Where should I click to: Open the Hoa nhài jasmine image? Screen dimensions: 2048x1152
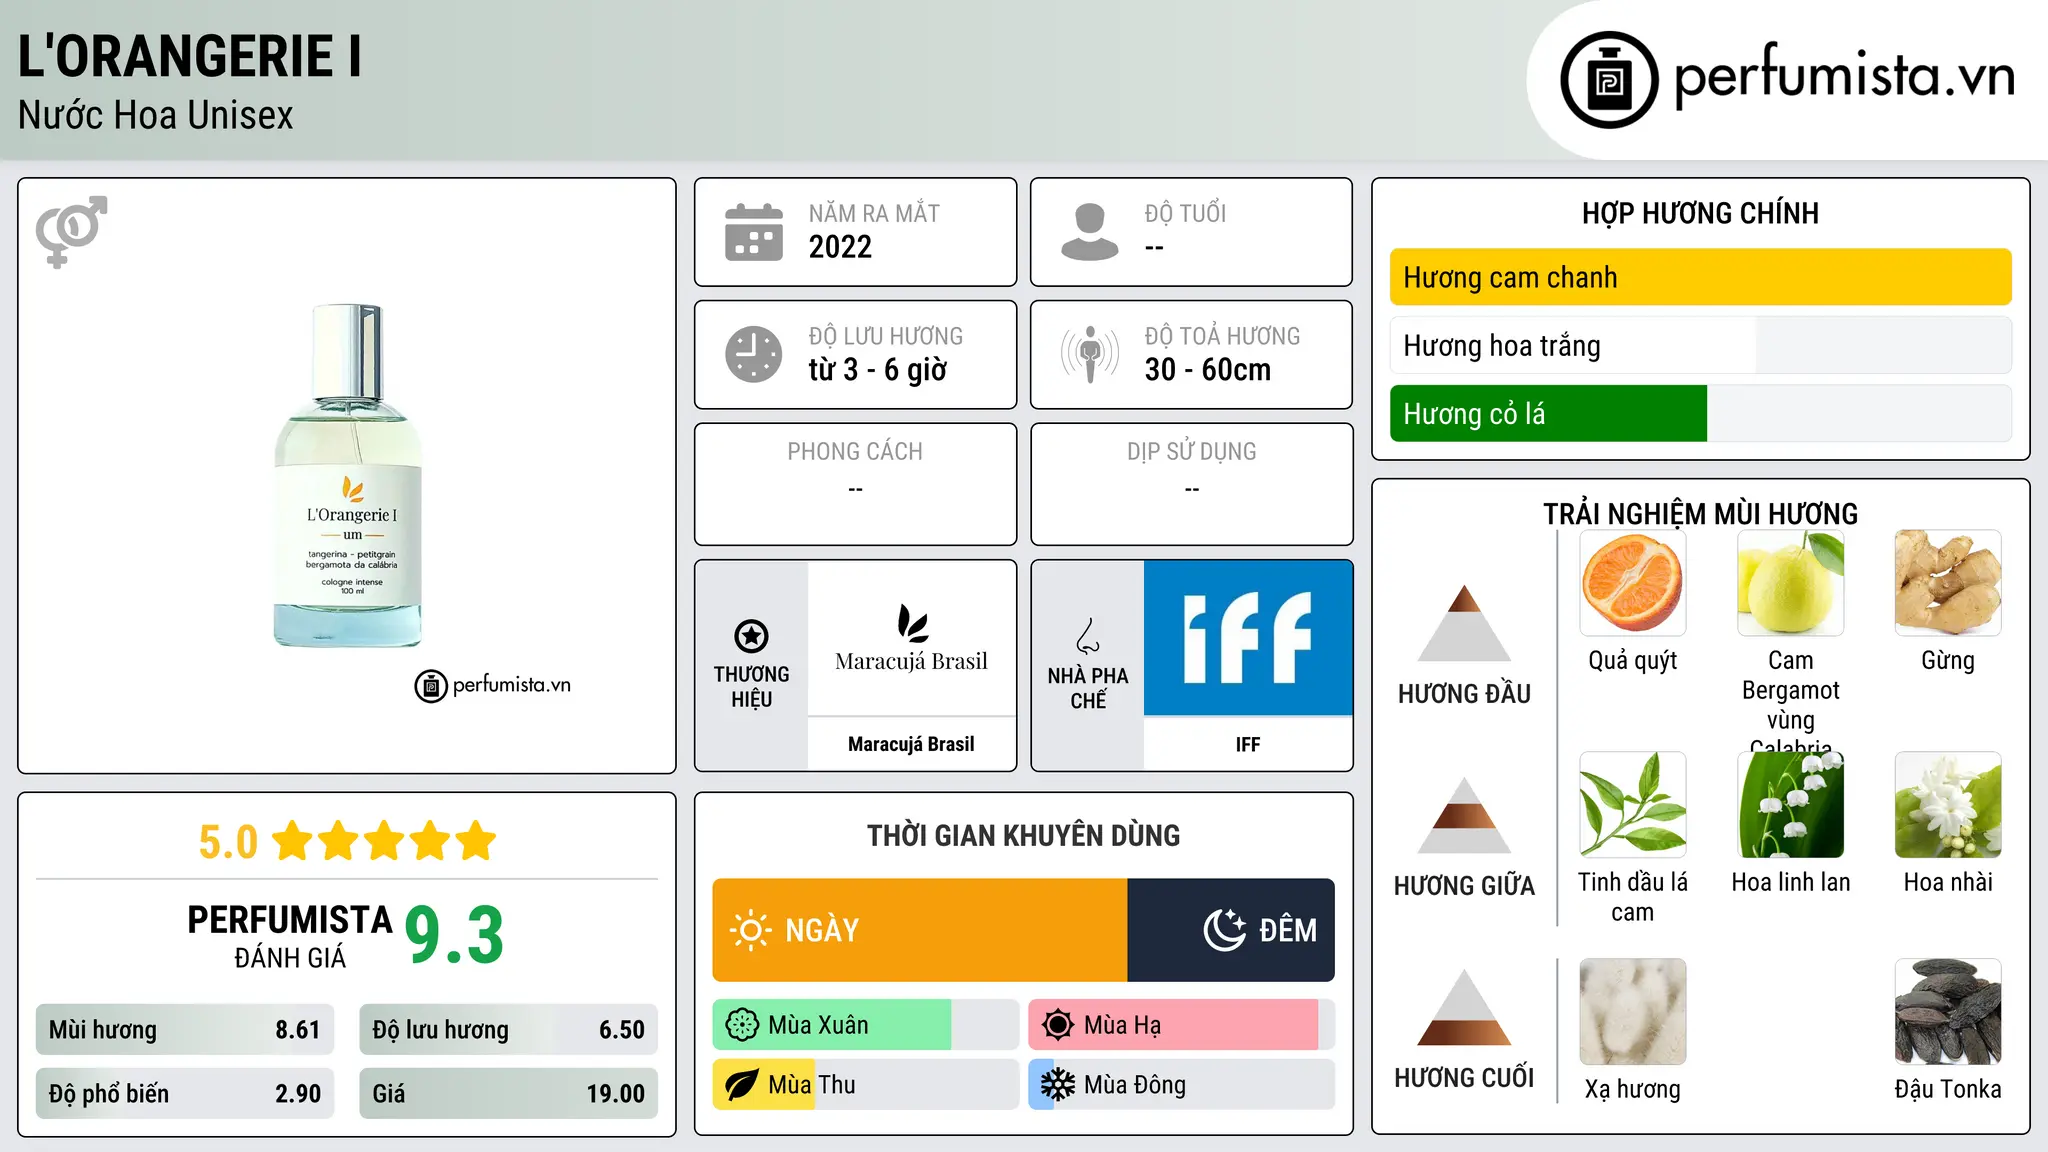tap(1948, 805)
